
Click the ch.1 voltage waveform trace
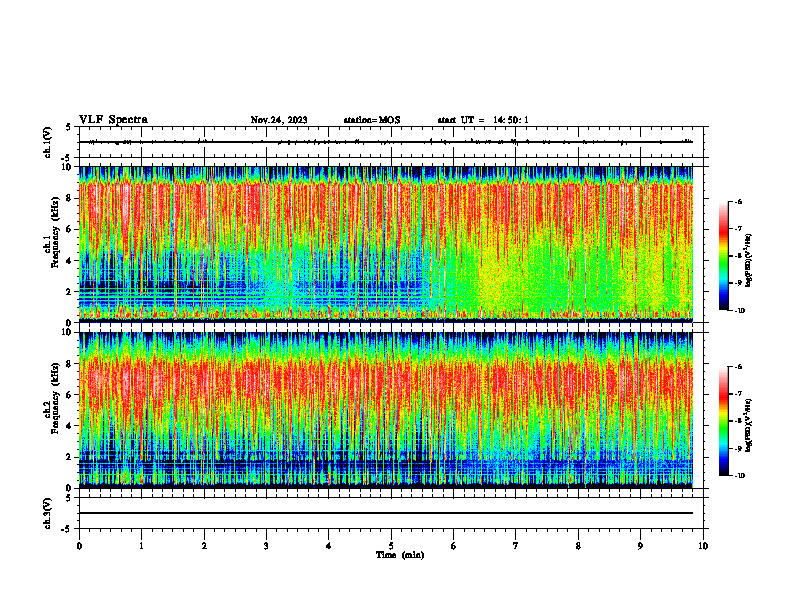[386, 142]
